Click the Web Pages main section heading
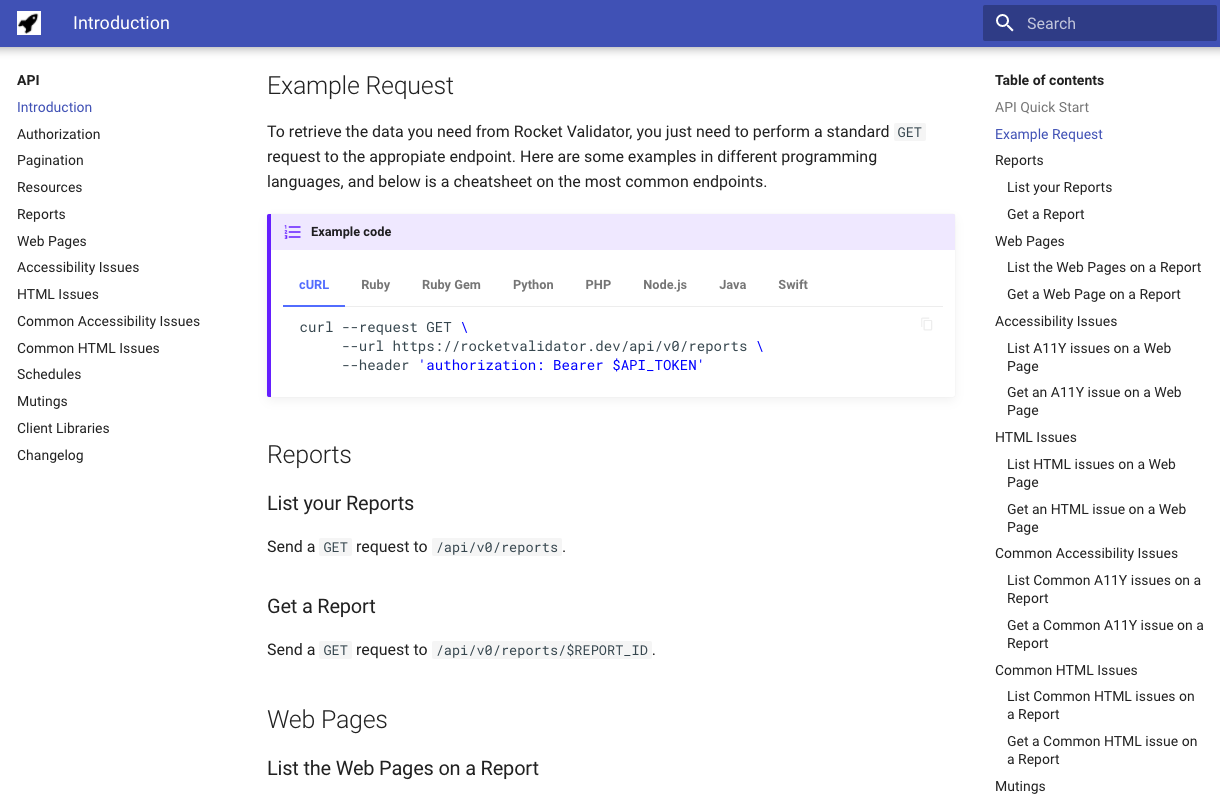This screenshot has height=803, width=1220. point(327,720)
